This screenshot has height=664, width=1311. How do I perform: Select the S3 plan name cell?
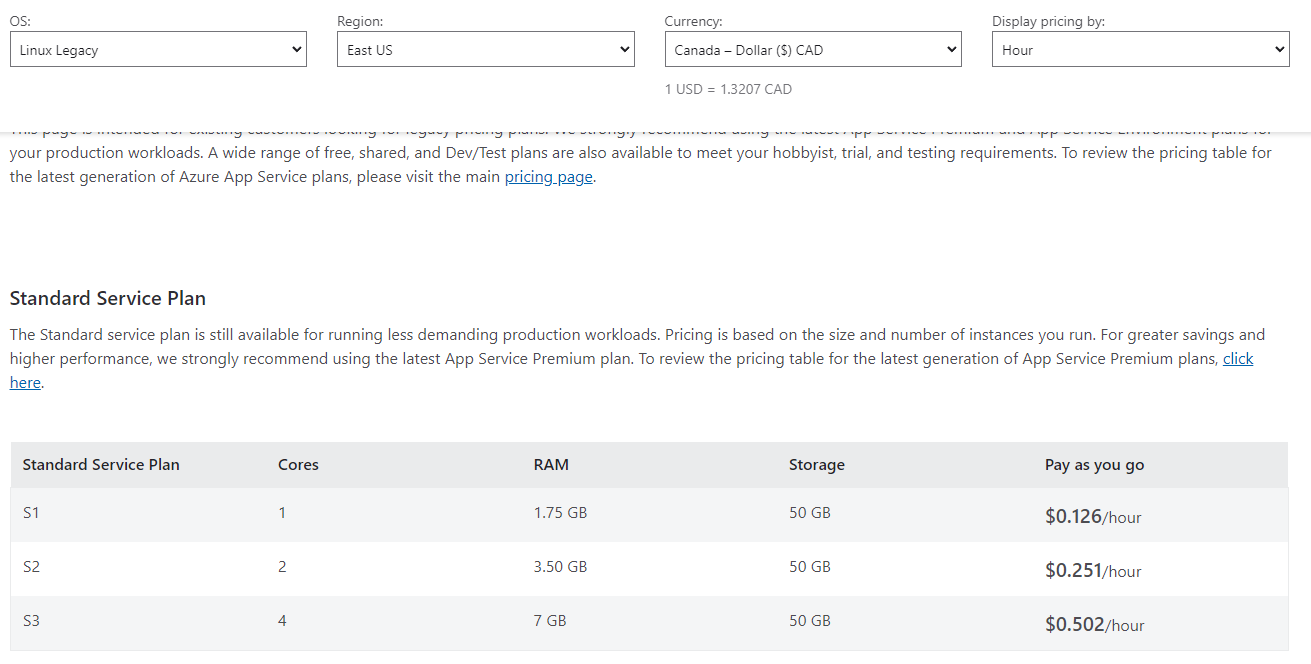pos(31,621)
